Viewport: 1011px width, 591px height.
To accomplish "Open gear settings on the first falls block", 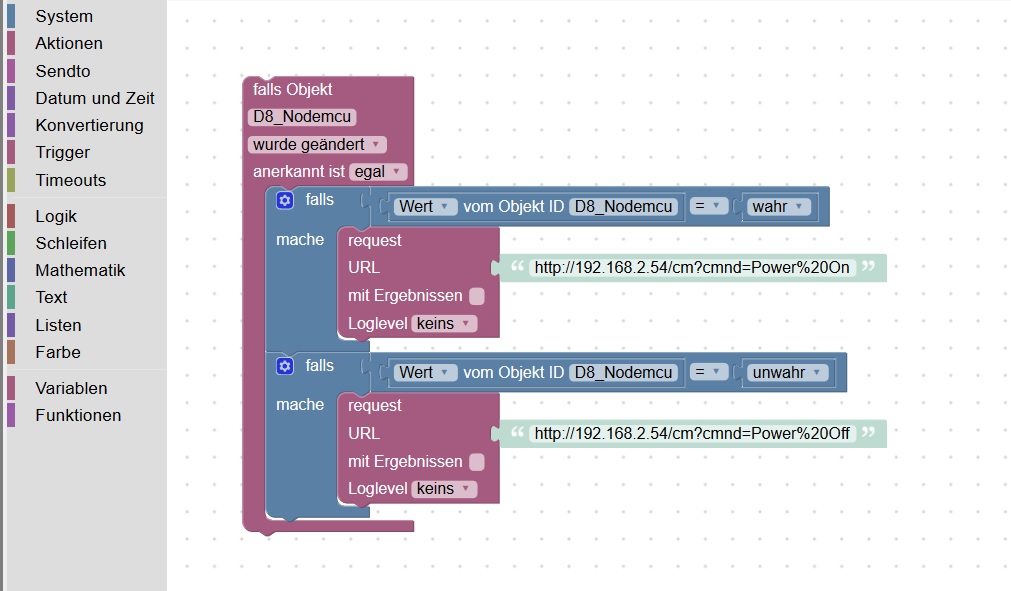I will coord(285,200).
